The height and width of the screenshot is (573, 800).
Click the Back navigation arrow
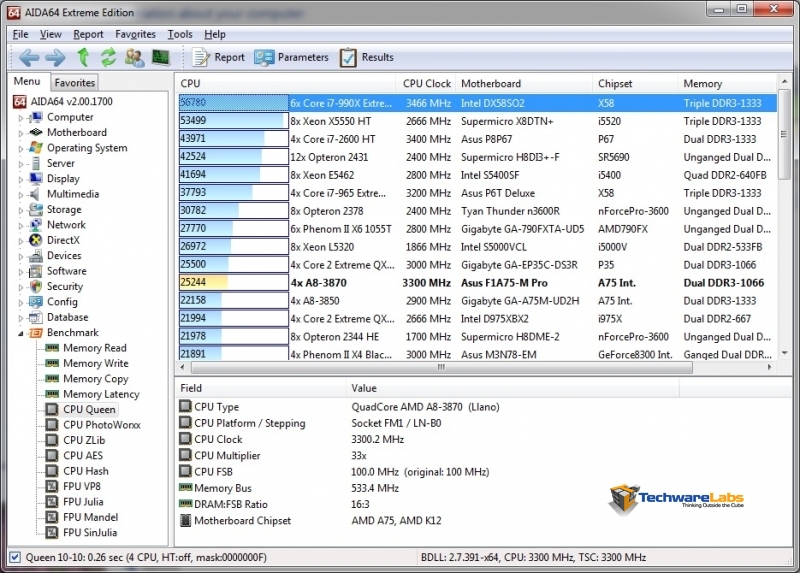click(29, 58)
